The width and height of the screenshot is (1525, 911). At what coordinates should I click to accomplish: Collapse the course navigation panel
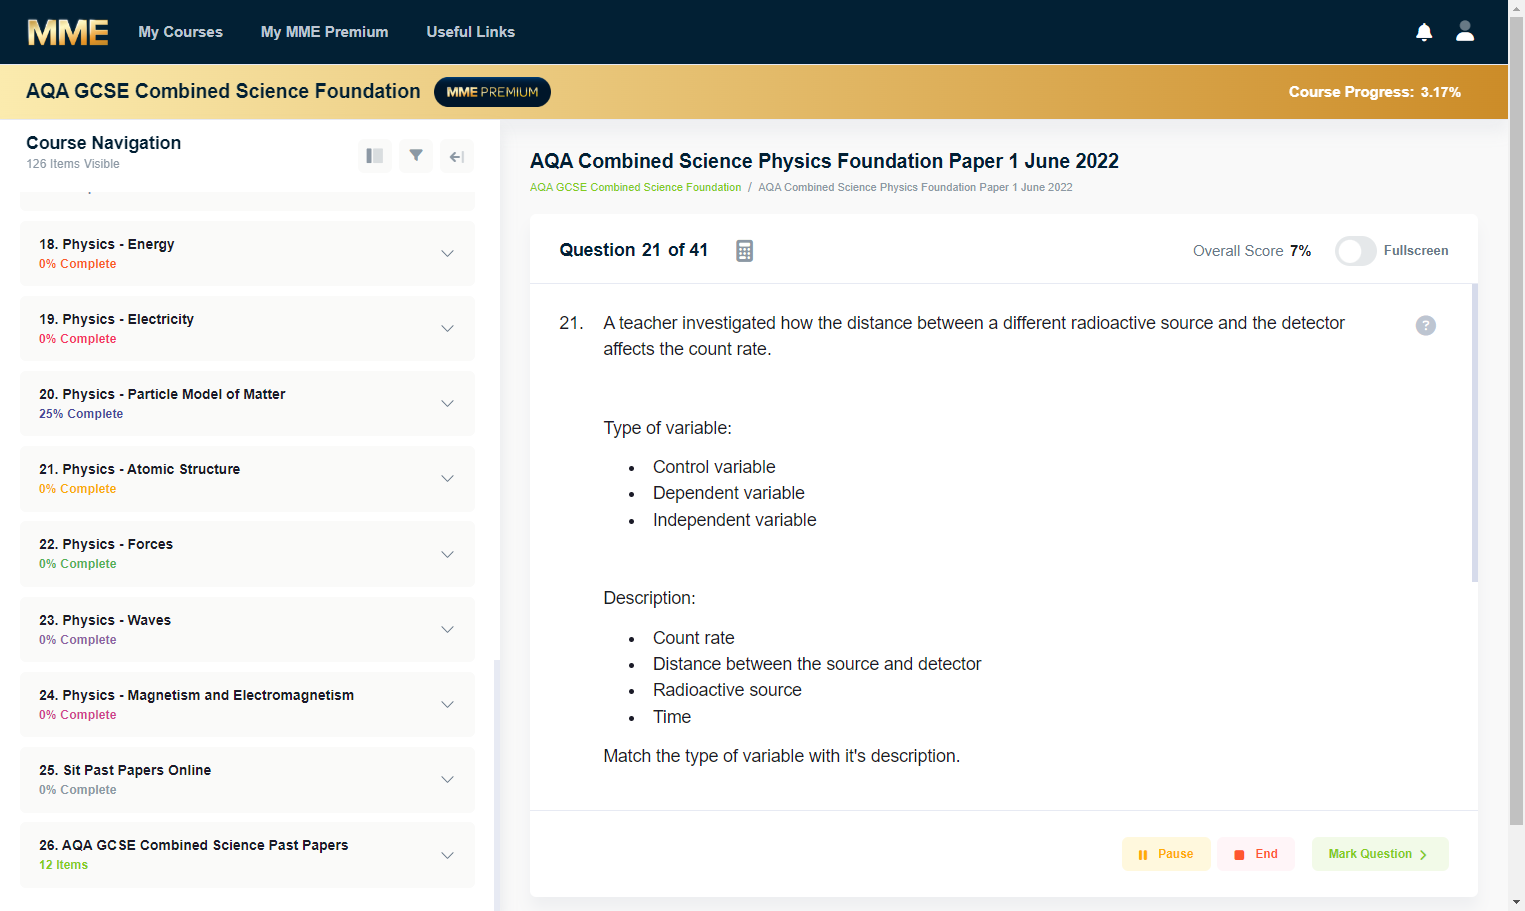pos(457,156)
